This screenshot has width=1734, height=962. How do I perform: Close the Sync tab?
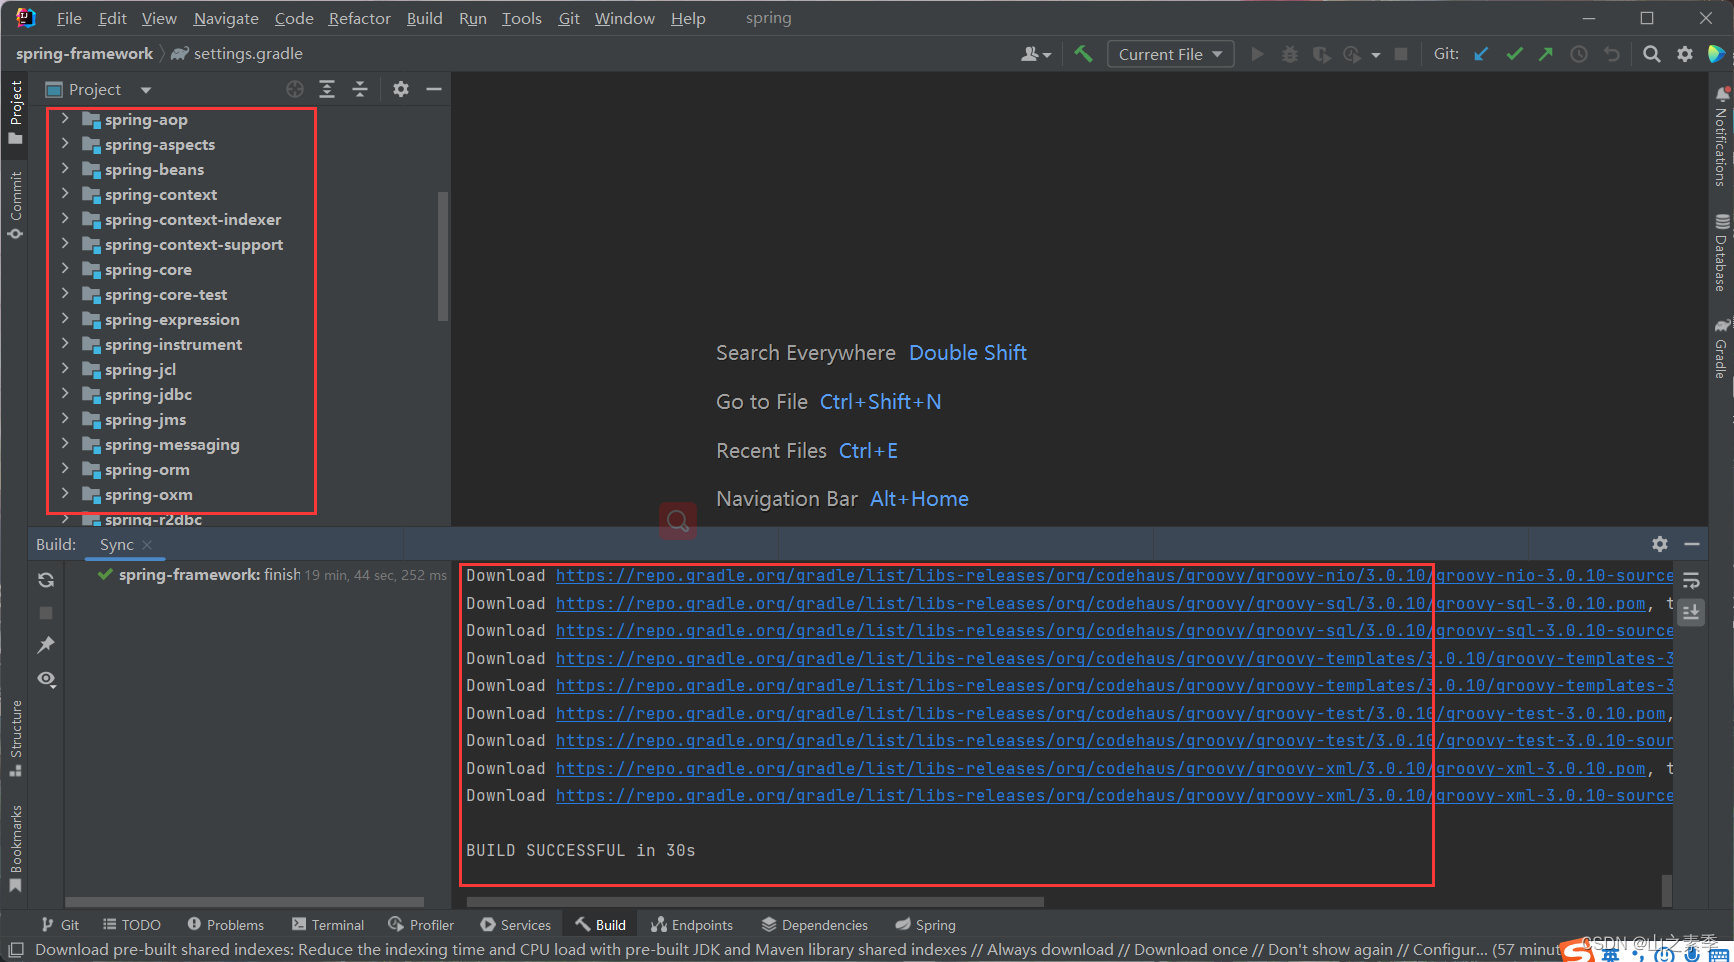pyautogui.click(x=147, y=545)
